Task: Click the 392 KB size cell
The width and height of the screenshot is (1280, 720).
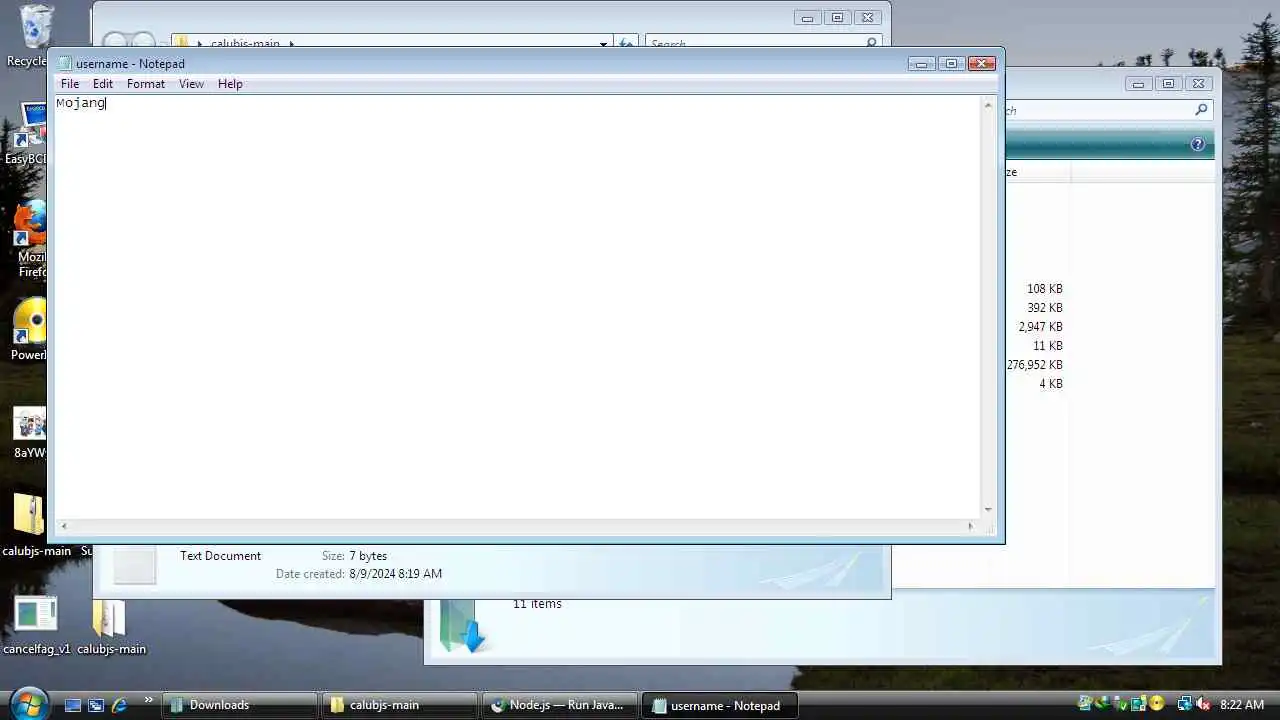Action: (1044, 308)
